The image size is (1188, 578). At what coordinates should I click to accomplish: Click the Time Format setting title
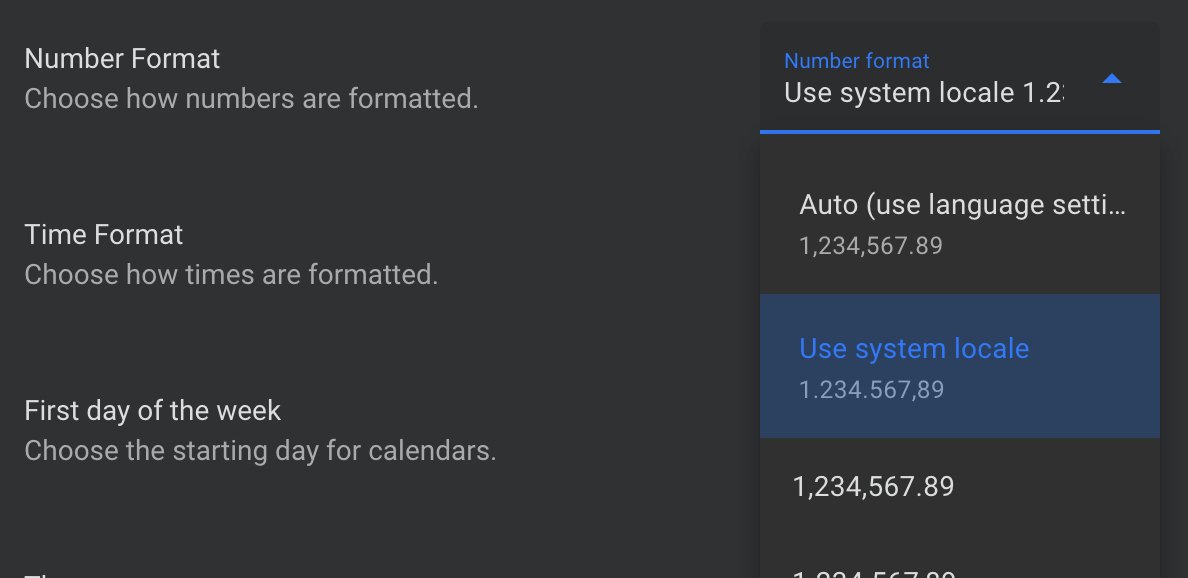click(x=104, y=235)
